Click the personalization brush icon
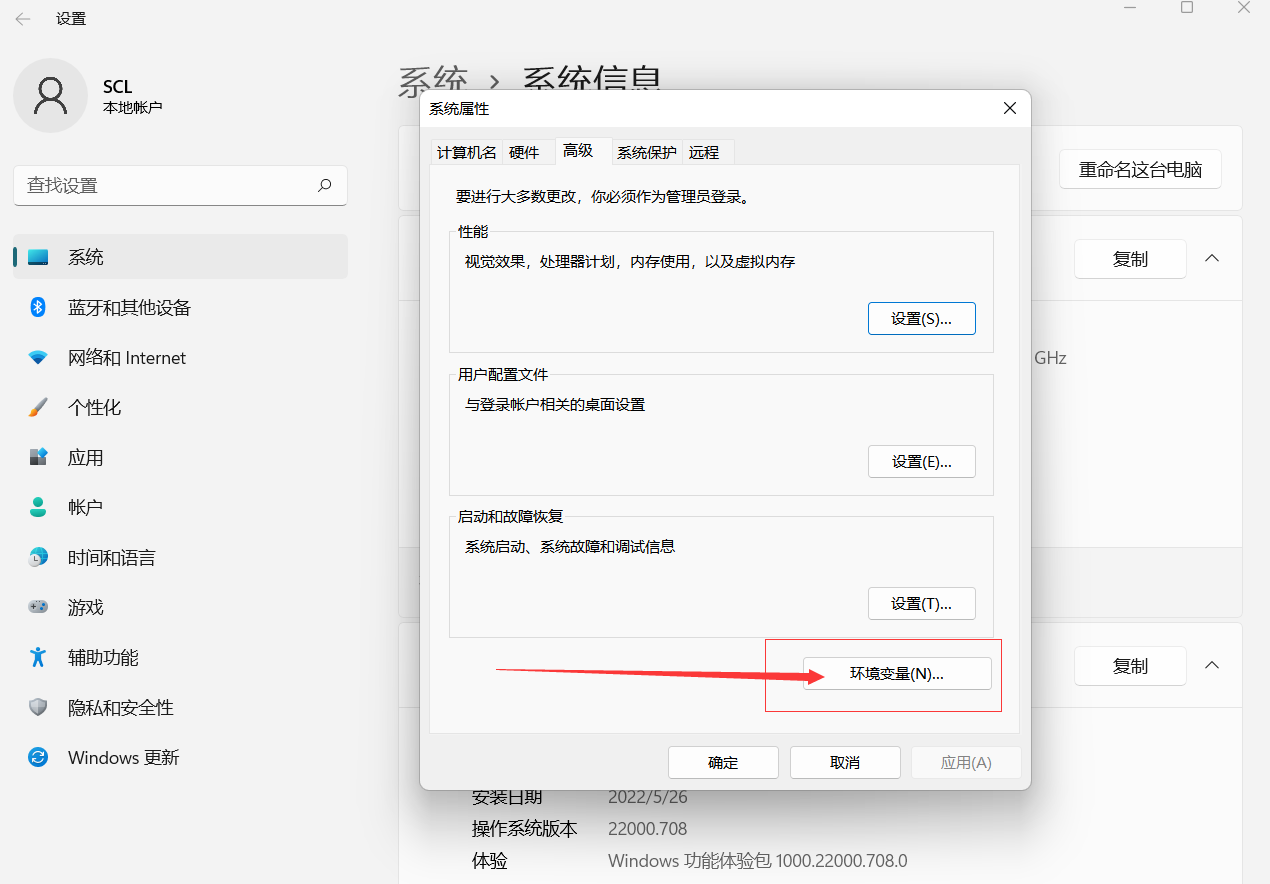Viewport: 1270px width, 884px height. tap(38, 407)
